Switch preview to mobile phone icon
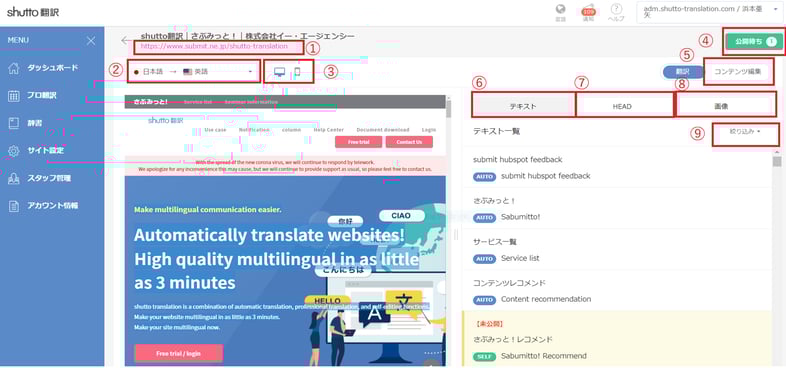Image resolution: width=786 pixels, height=368 pixels. (297, 72)
